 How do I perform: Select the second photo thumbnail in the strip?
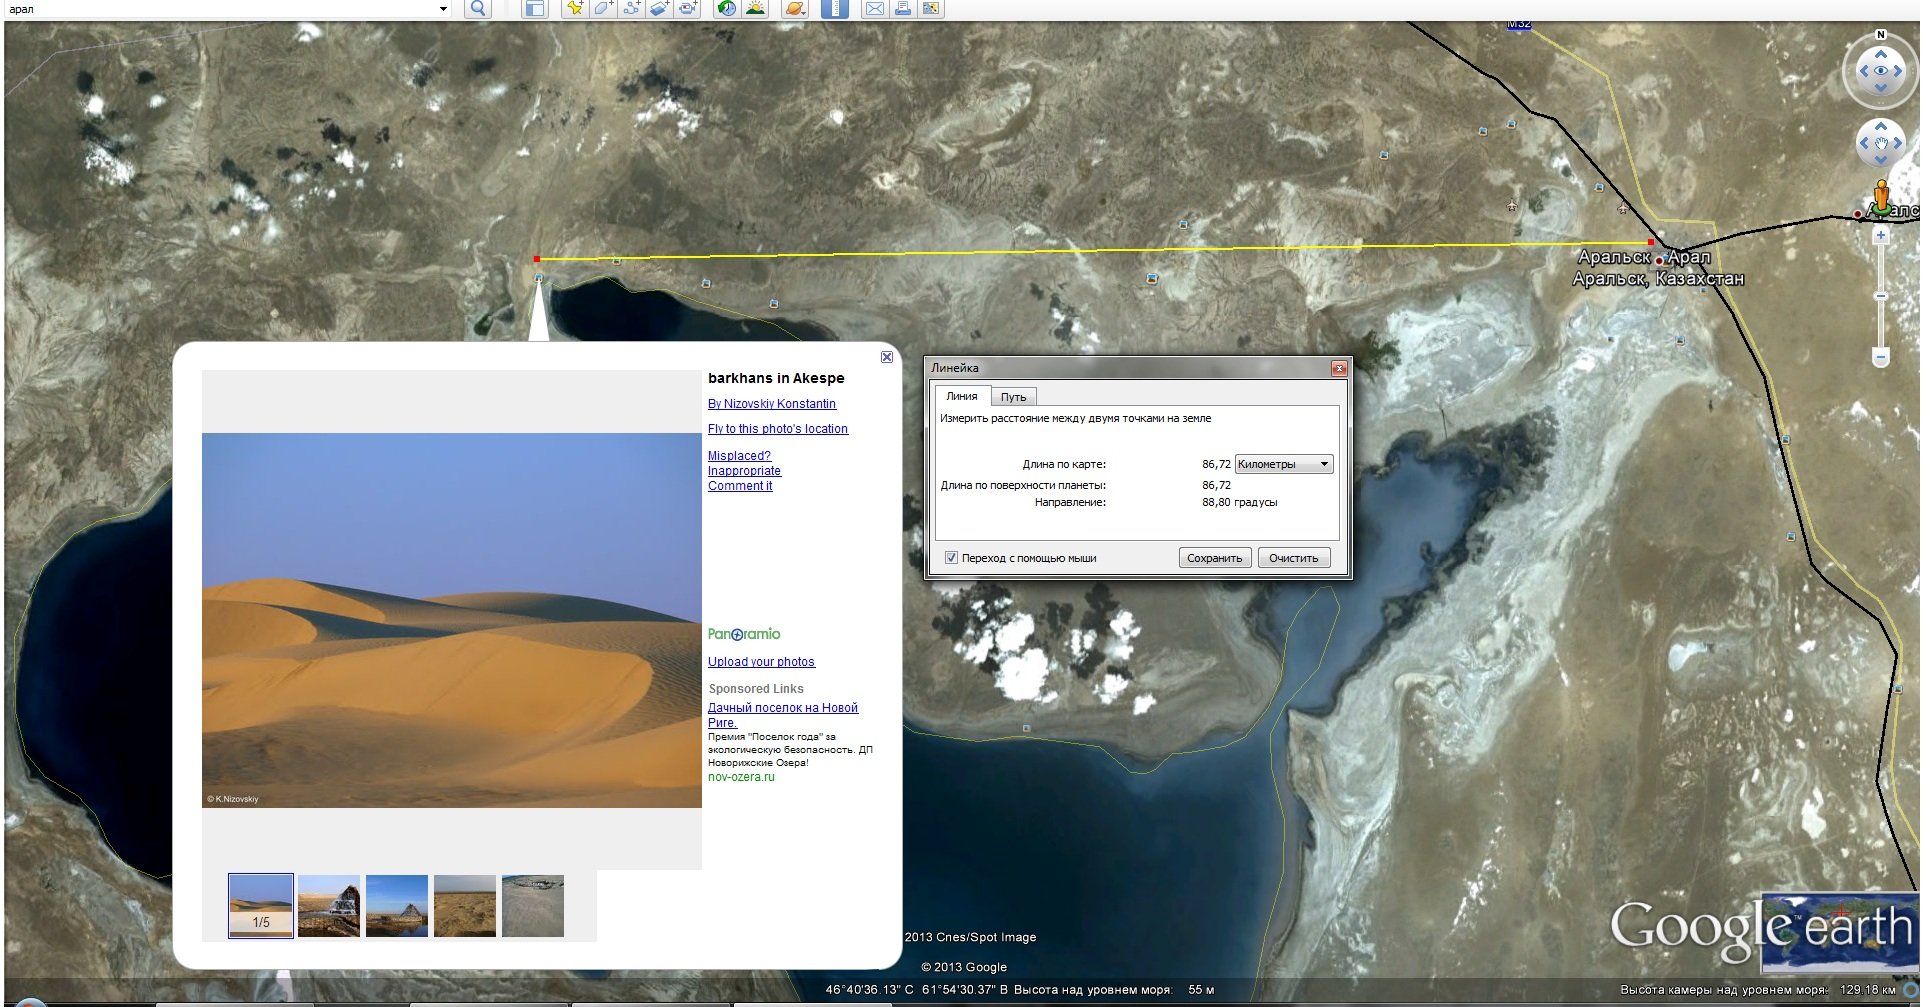pos(329,906)
